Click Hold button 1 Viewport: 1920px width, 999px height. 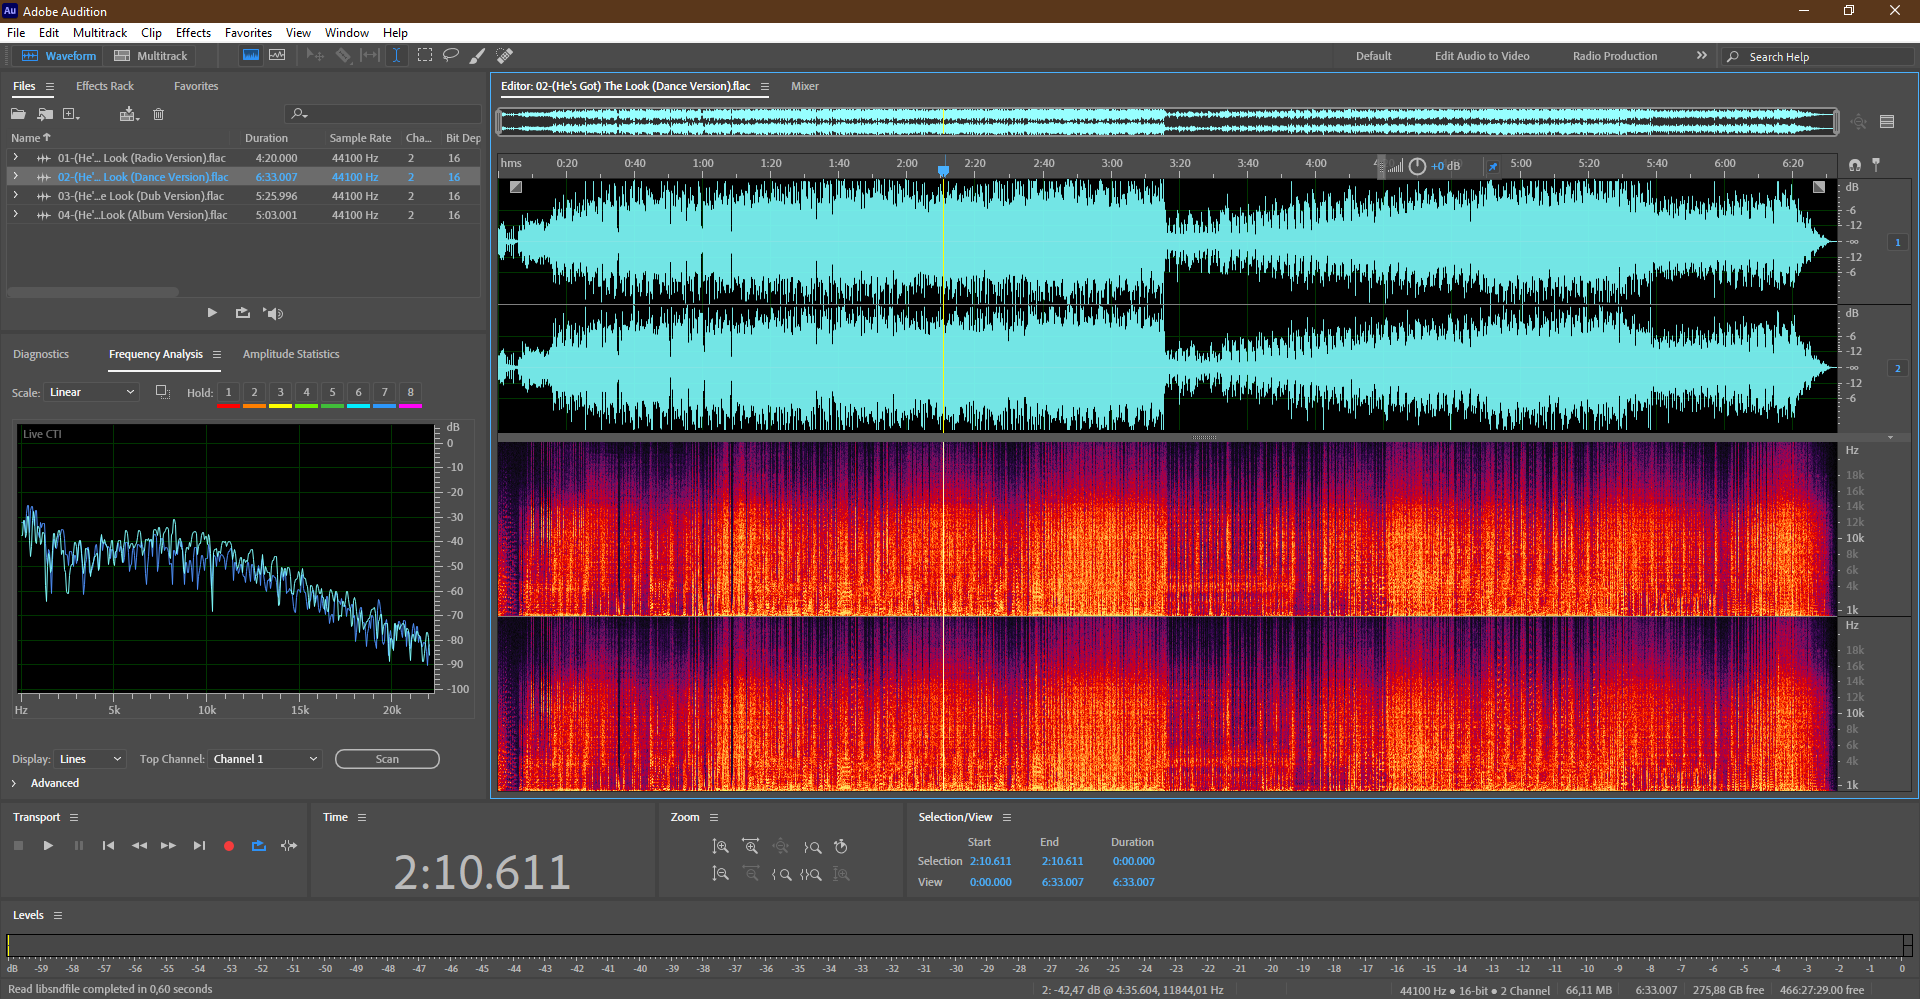(x=228, y=392)
